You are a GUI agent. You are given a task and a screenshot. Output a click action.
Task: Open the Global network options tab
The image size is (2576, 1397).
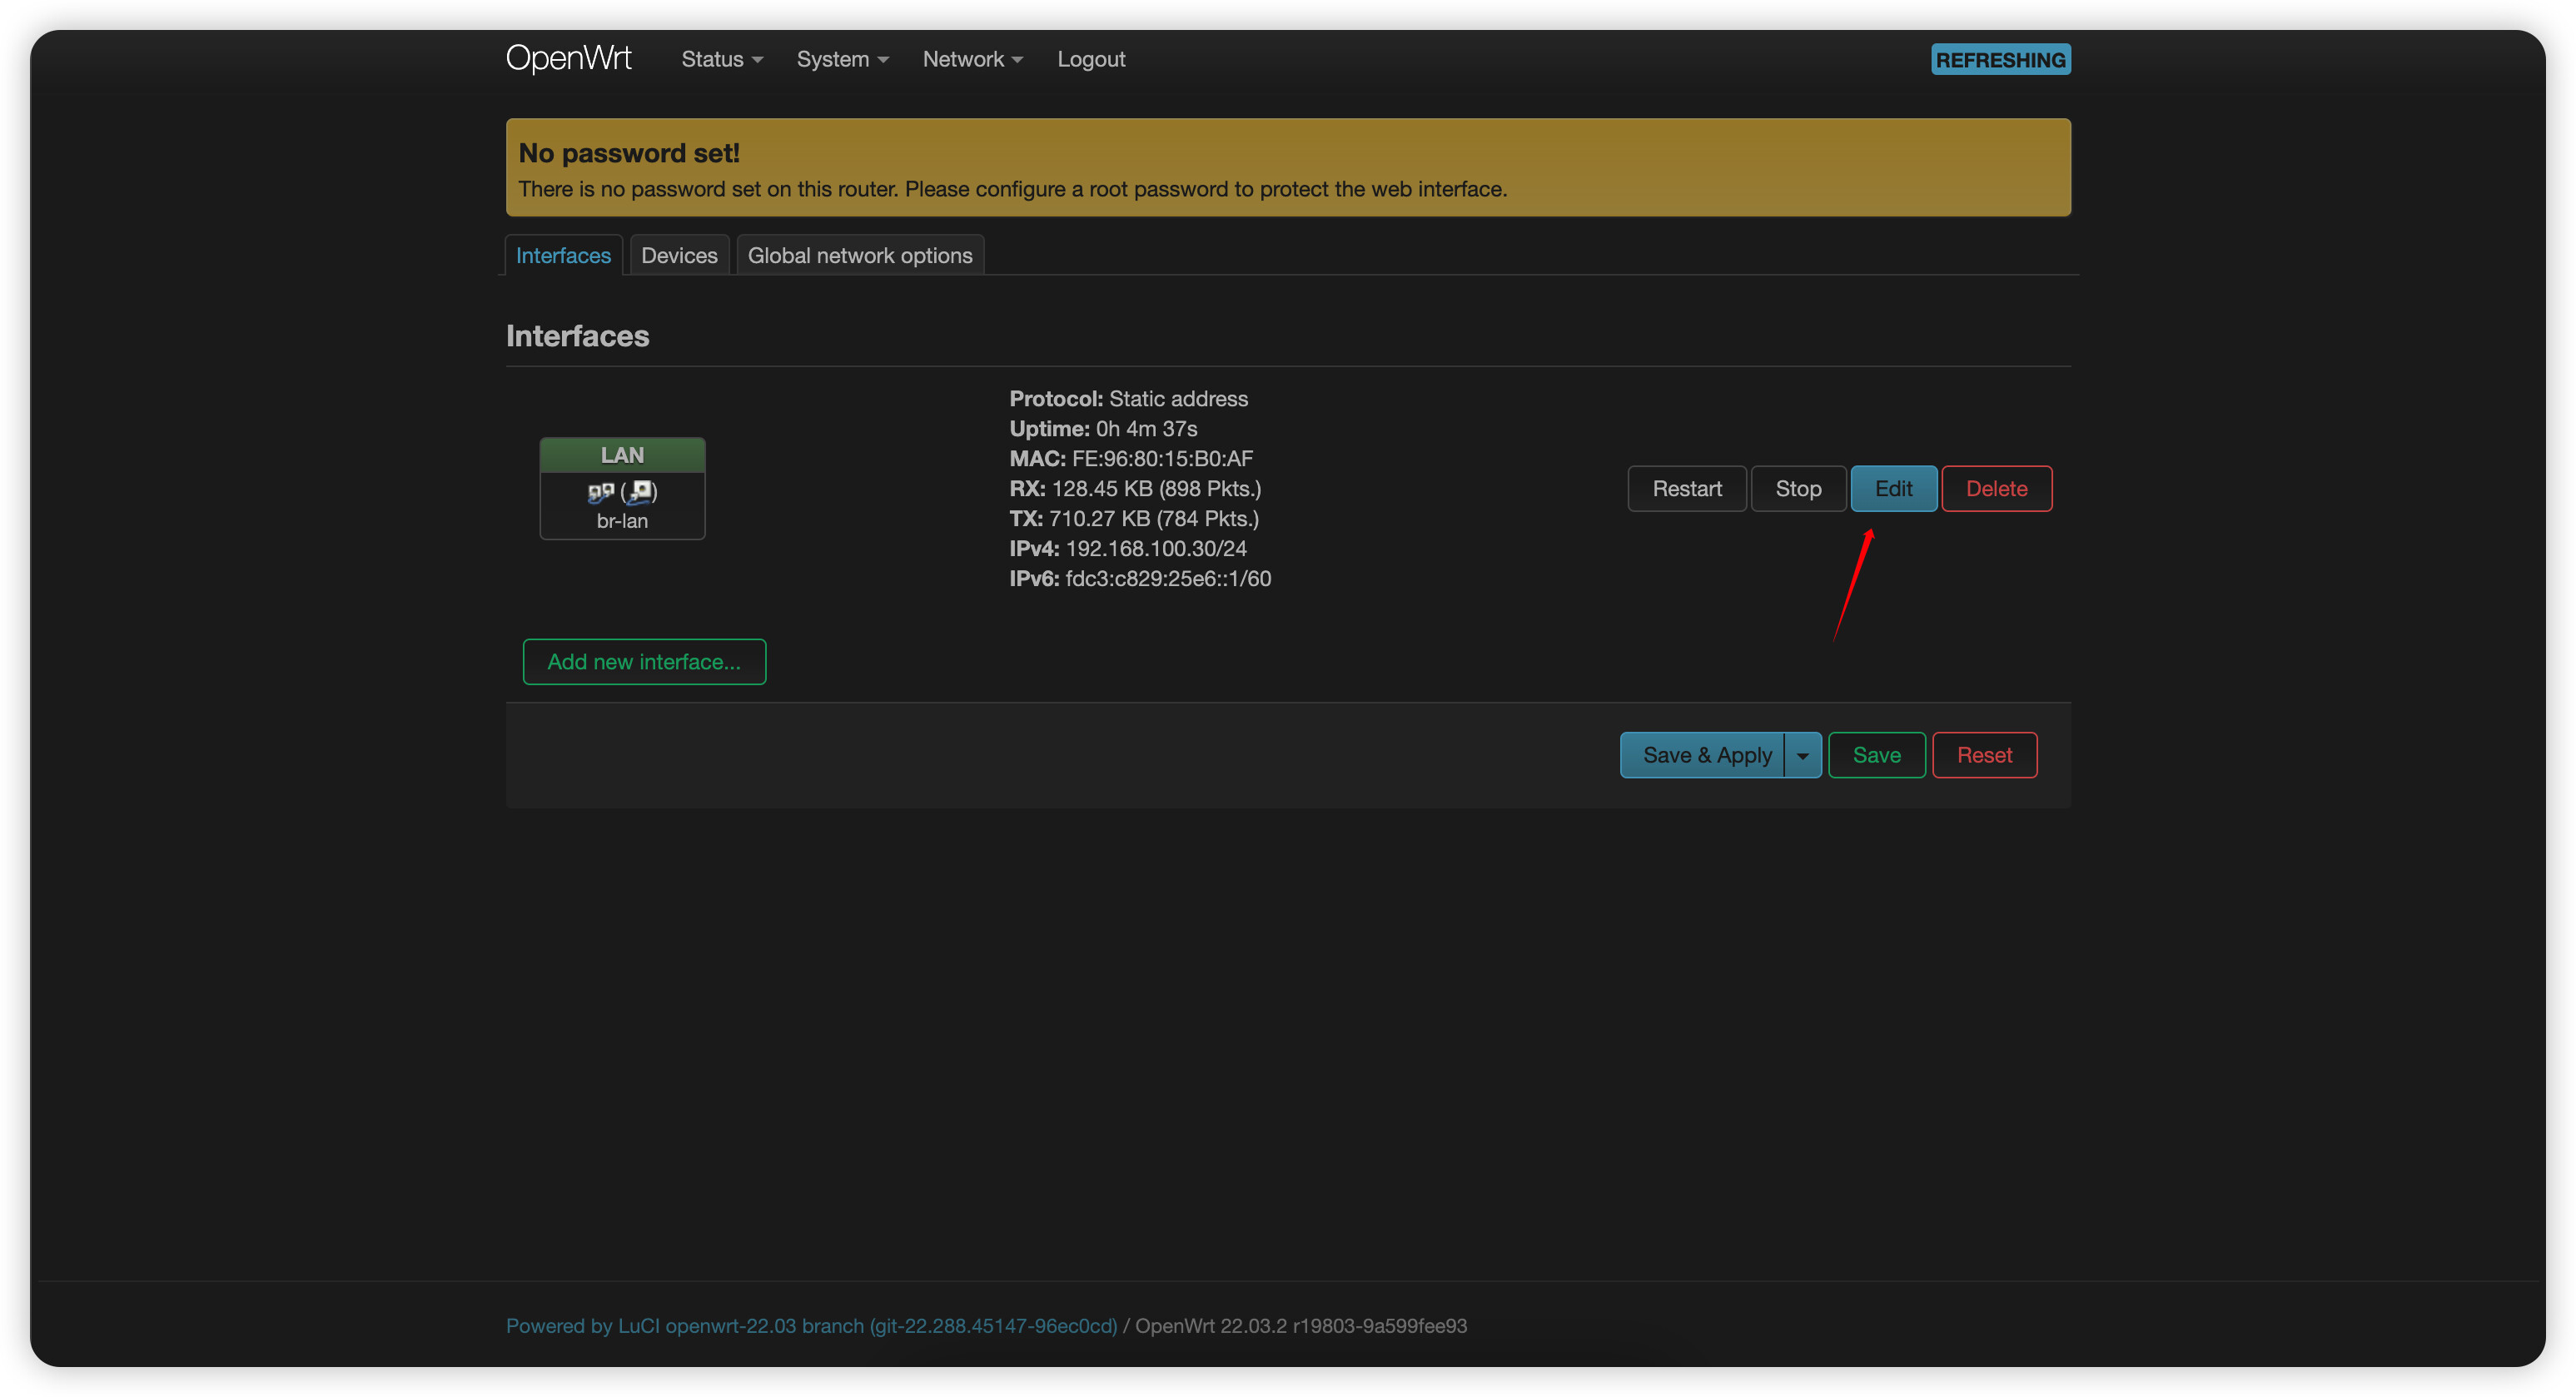[860, 255]
